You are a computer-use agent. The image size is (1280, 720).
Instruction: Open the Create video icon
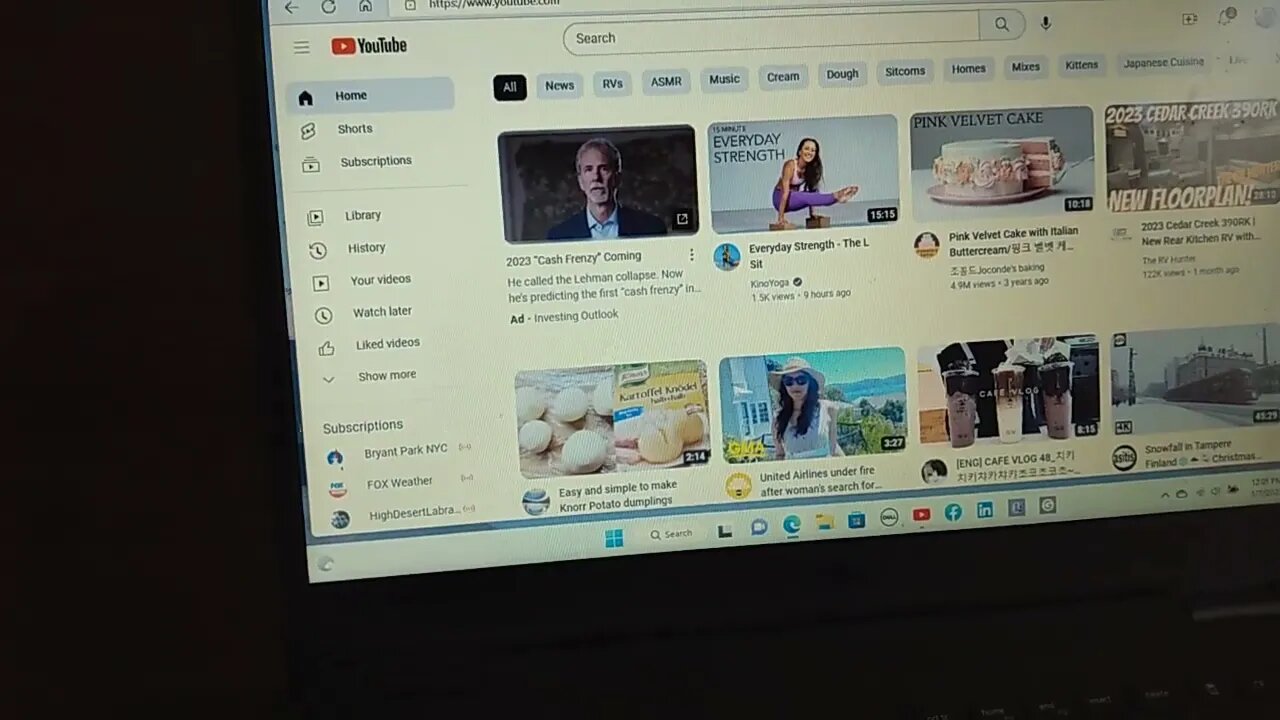tap(1189, 19)
